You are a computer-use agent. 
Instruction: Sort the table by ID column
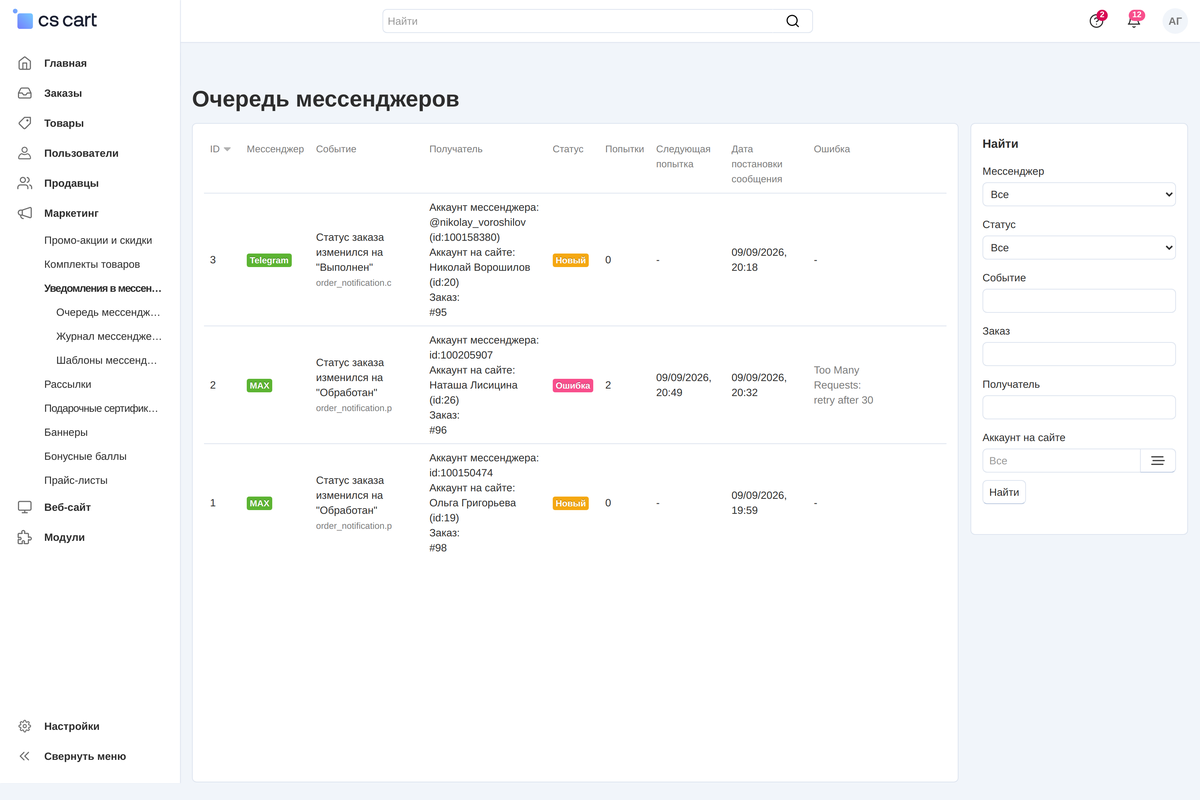220,149
